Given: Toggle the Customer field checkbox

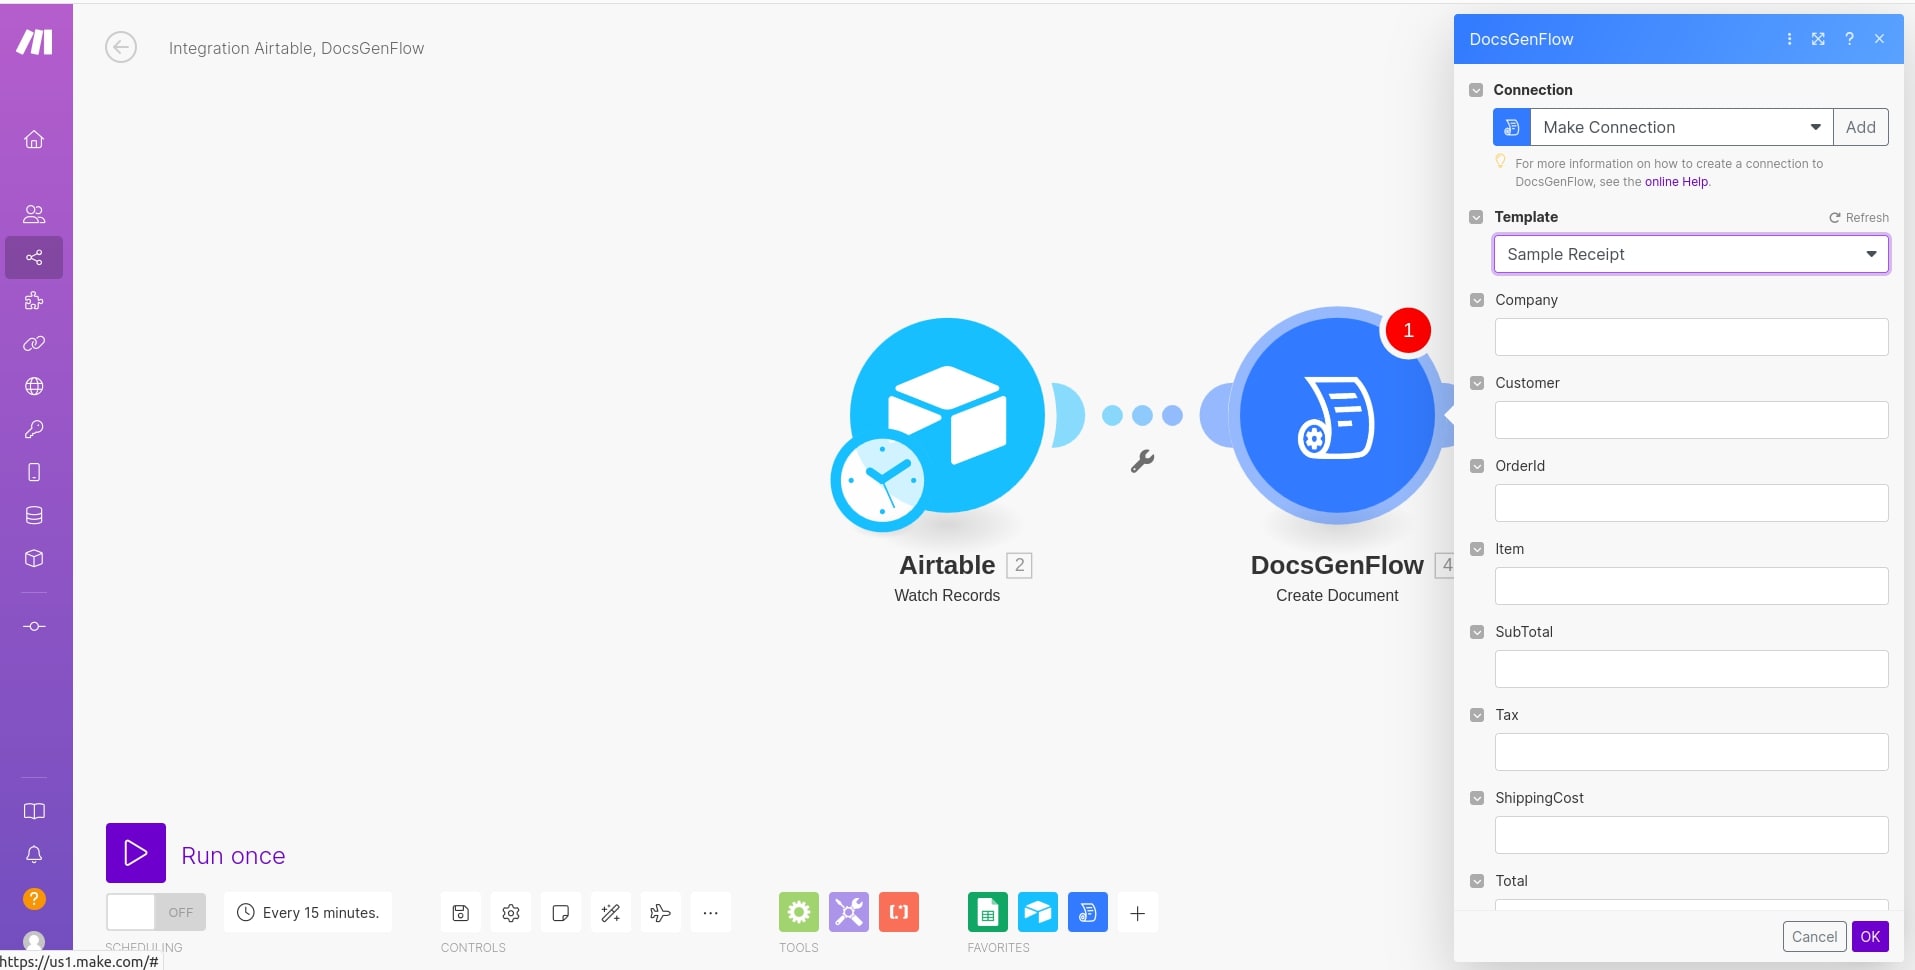Looking at the screenshot, I should (x=1477, y=383).
